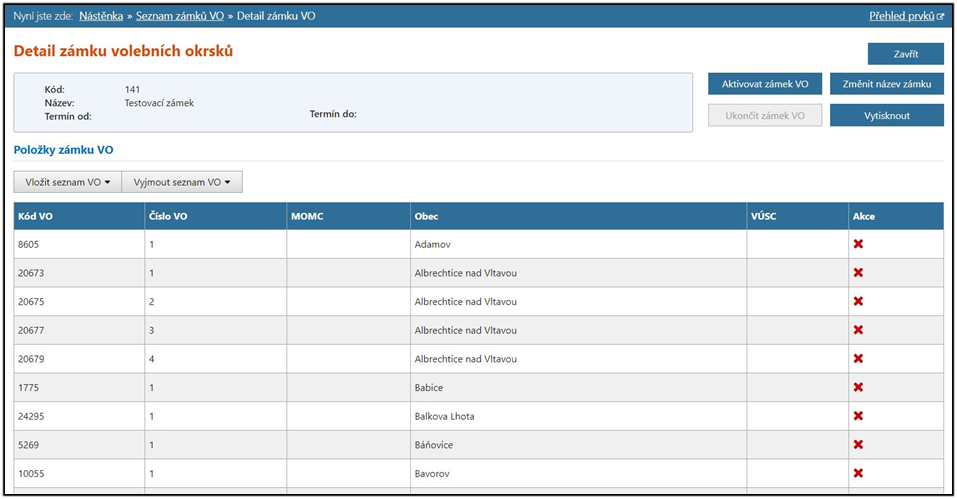Delete VO 20679 entry with red X
Image resolution: width=957 pixels, height=499 pixels.
point(858,359)
